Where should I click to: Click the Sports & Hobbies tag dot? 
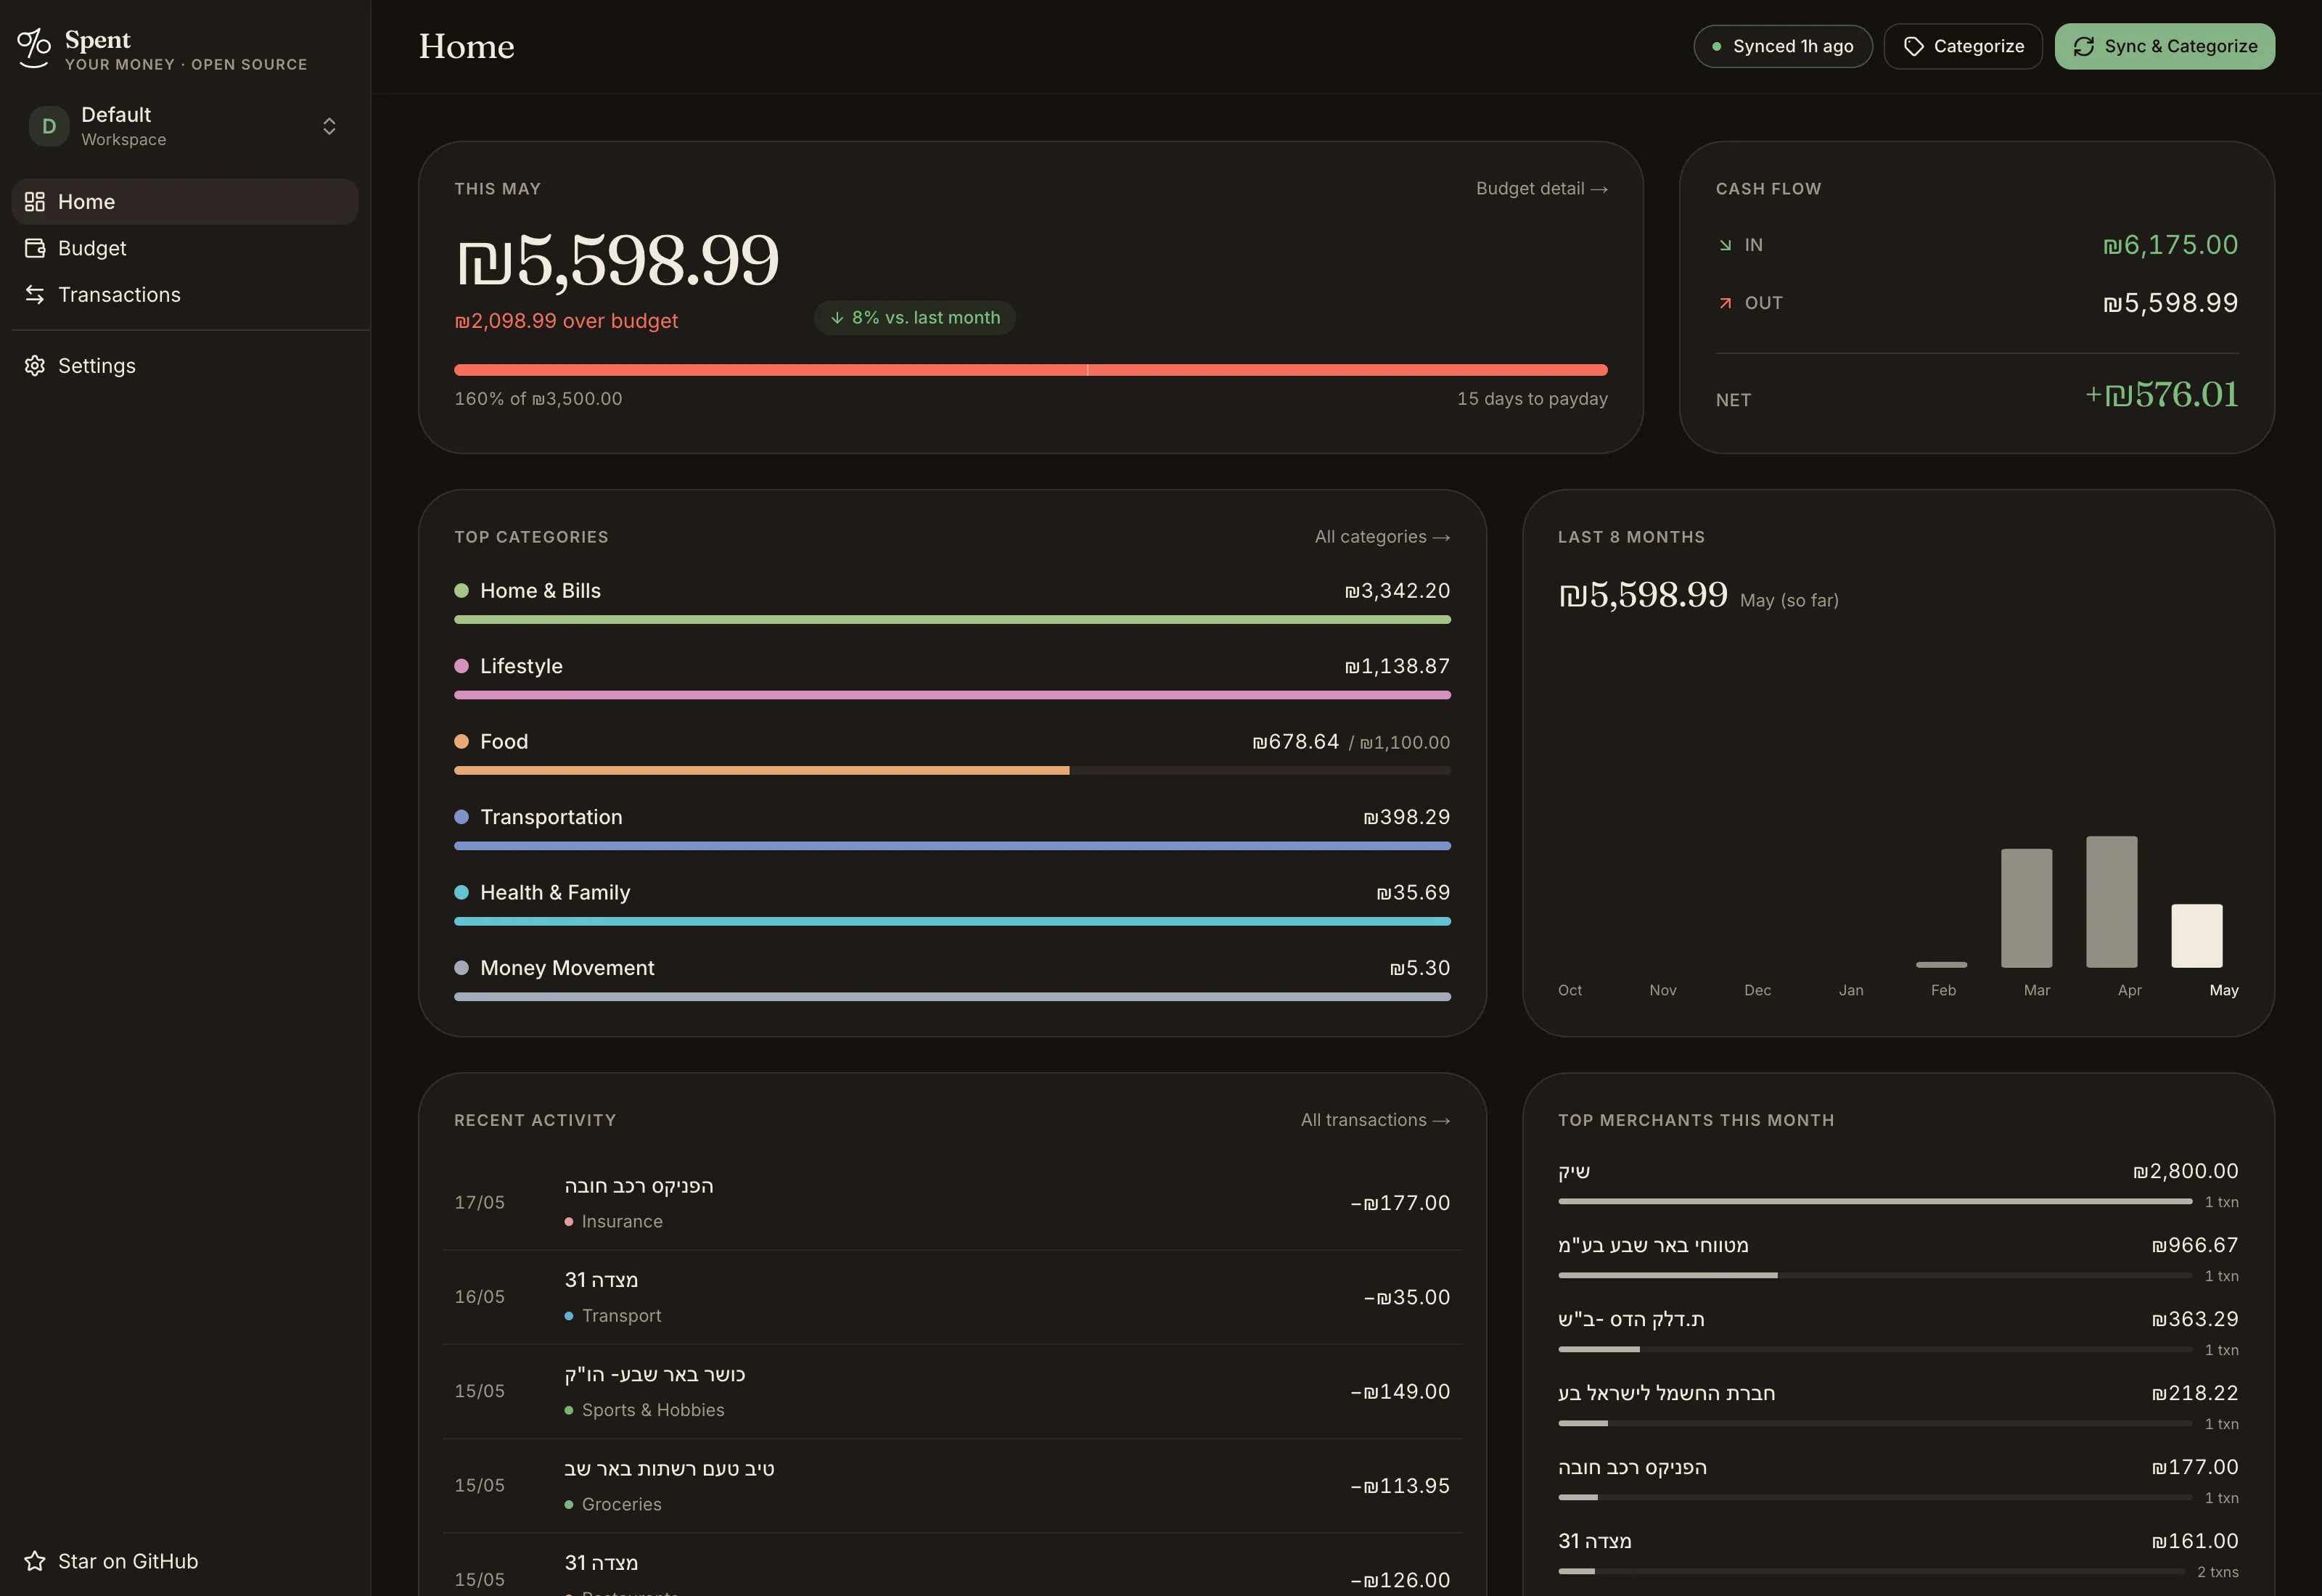[x=569, y=1410]
